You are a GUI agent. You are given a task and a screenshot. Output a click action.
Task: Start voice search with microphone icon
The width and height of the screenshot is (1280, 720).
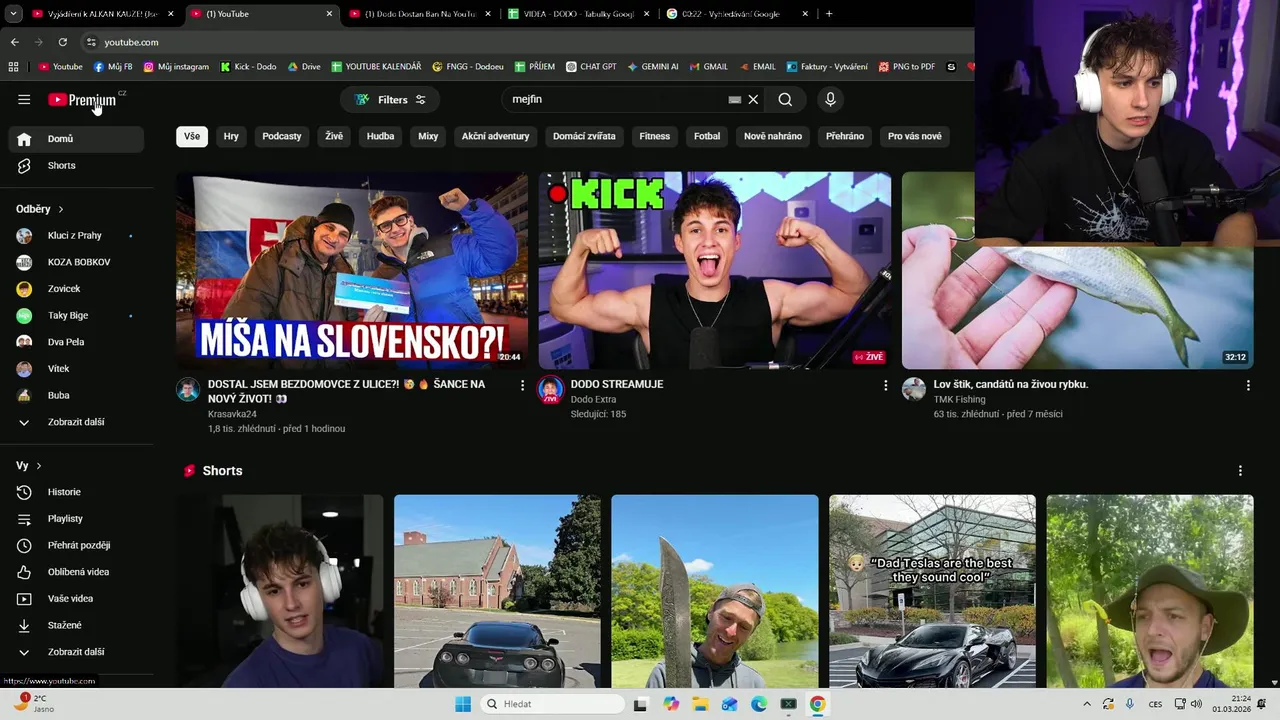click(x=830, y=99)
